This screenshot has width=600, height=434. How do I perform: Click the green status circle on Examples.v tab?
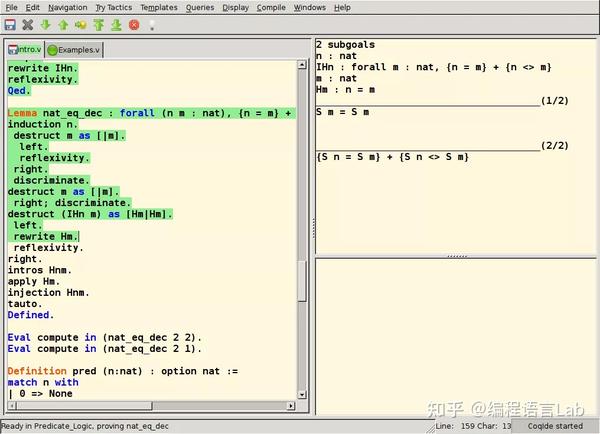point(52,50)
